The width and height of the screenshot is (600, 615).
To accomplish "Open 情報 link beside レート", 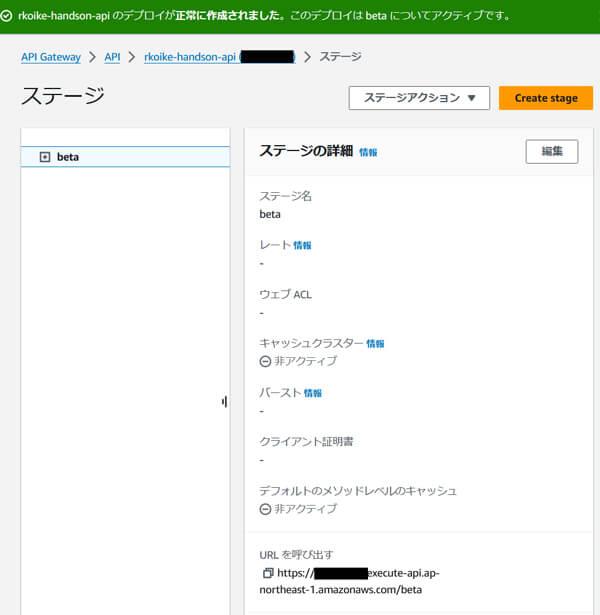I will (x=302, y=246).
